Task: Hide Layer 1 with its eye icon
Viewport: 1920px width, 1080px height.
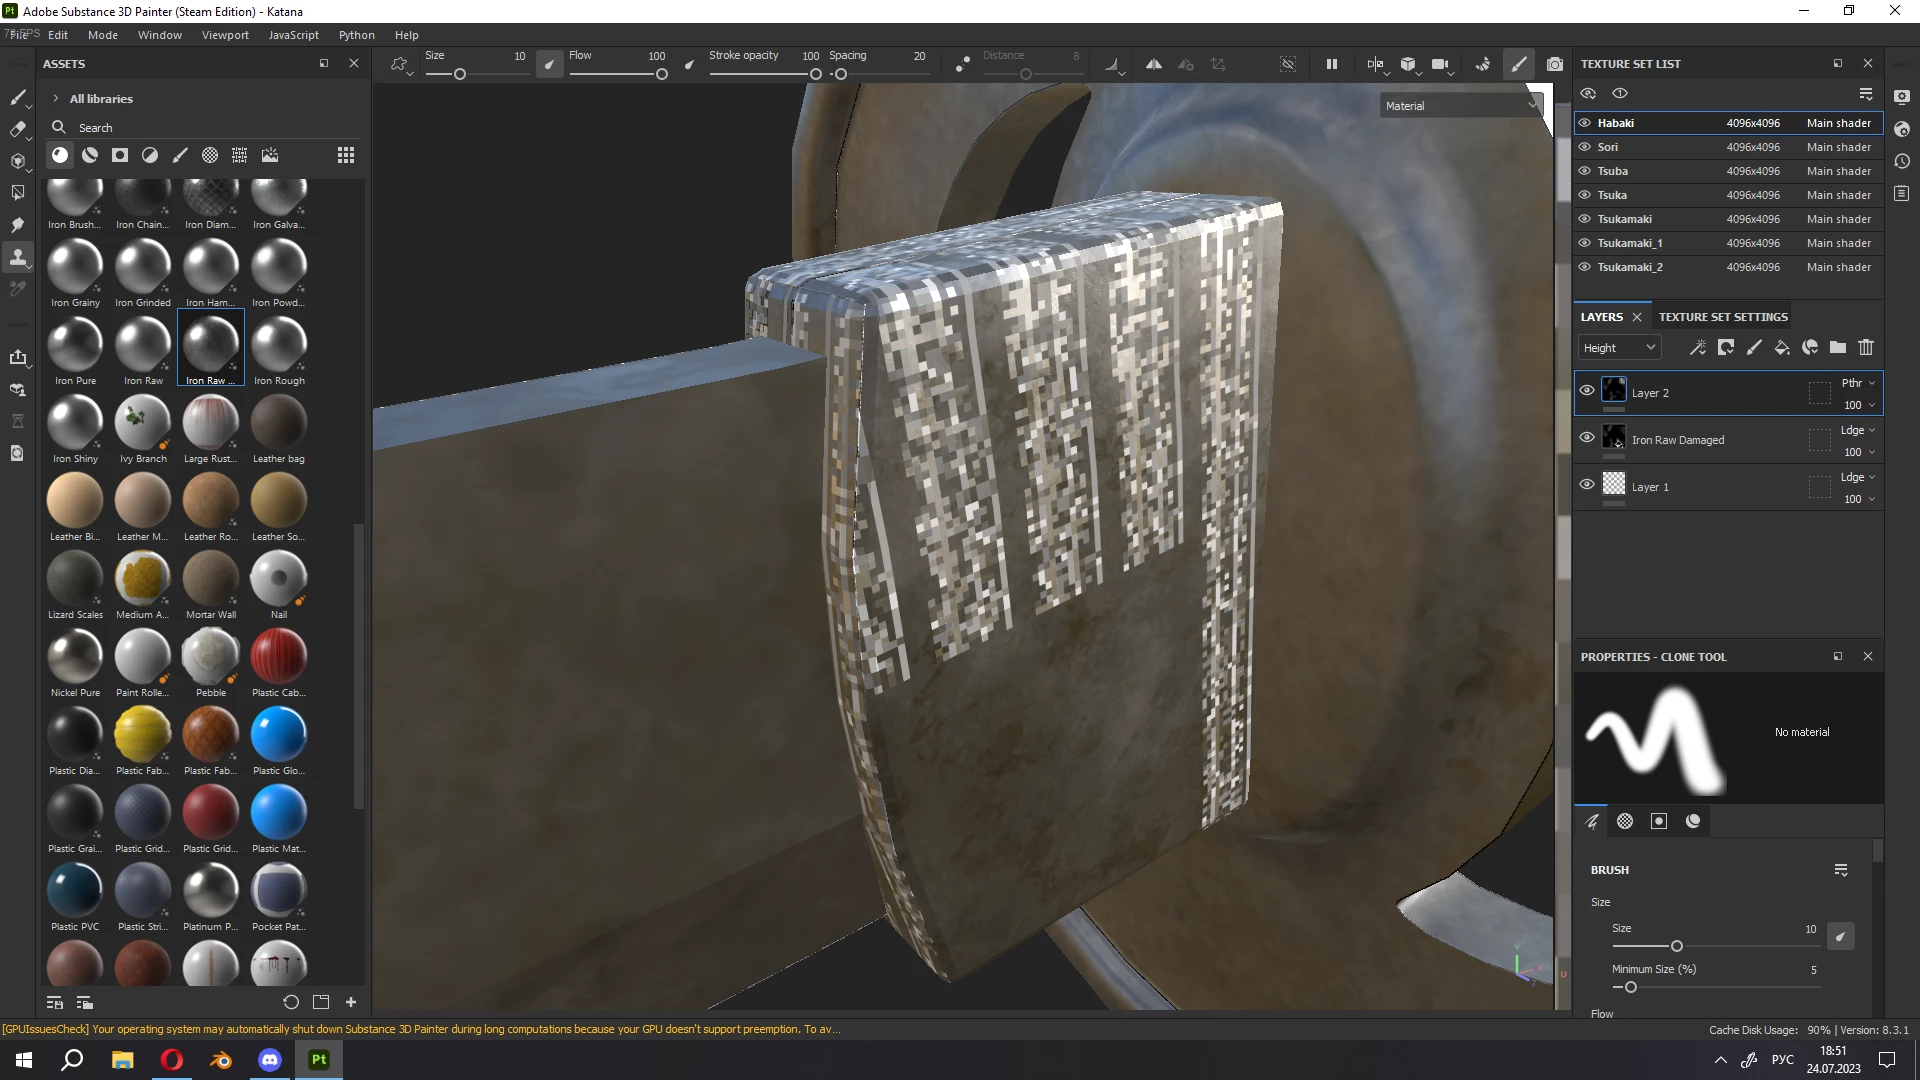Action: click(1587, 485)
